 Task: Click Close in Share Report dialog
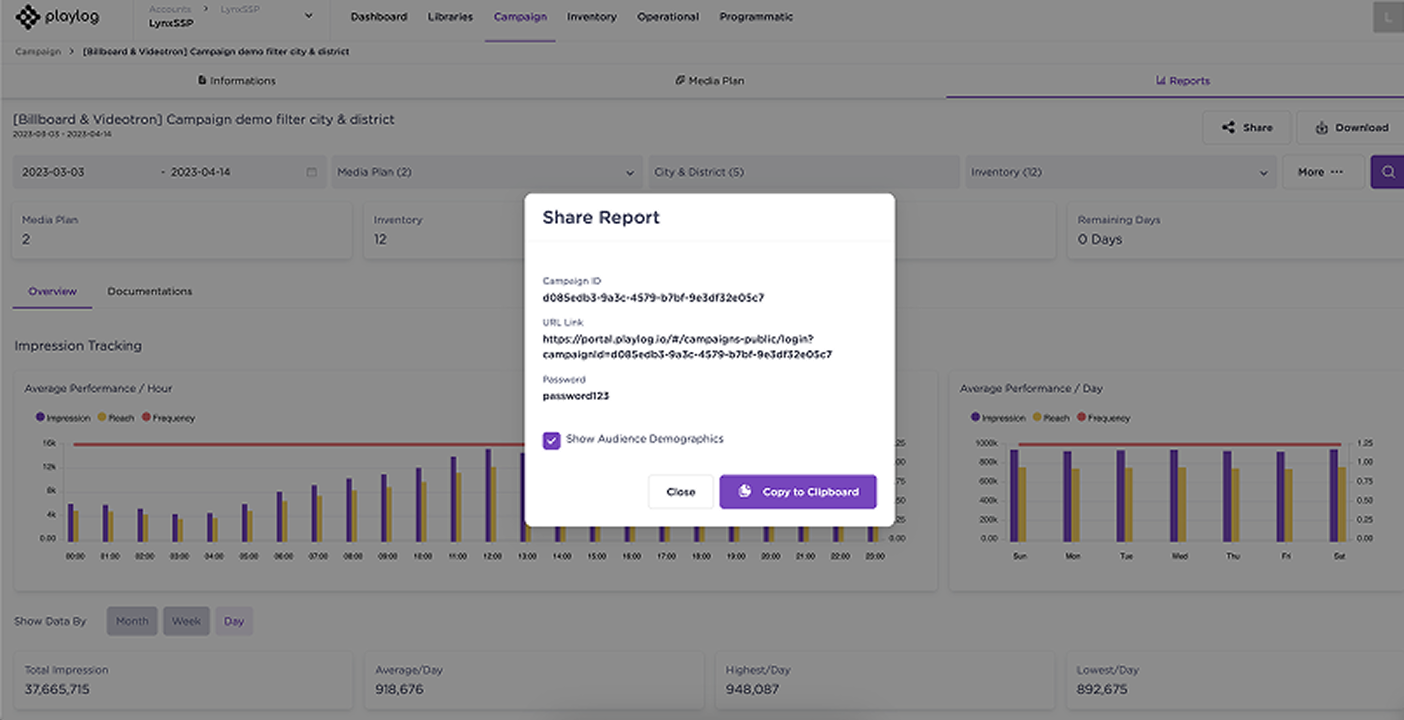[680, 492]
